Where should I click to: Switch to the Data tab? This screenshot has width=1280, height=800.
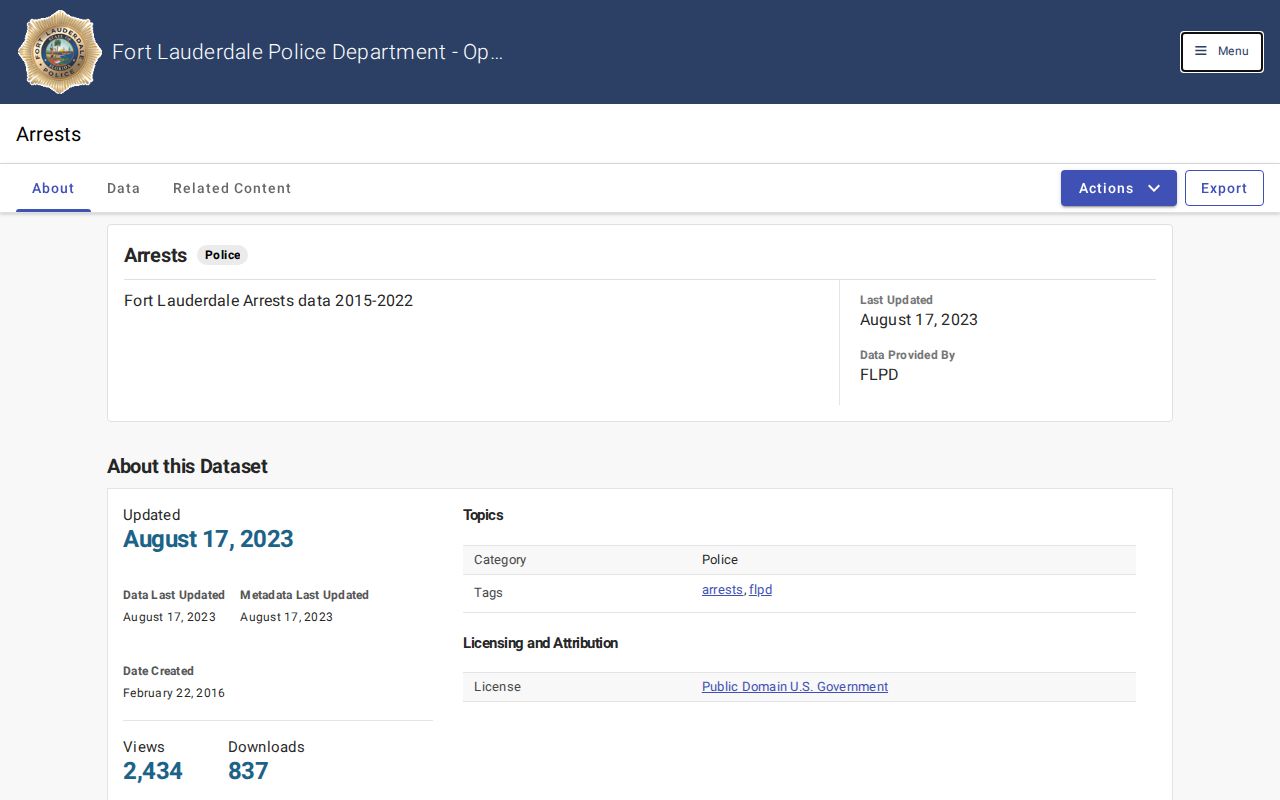124,188
